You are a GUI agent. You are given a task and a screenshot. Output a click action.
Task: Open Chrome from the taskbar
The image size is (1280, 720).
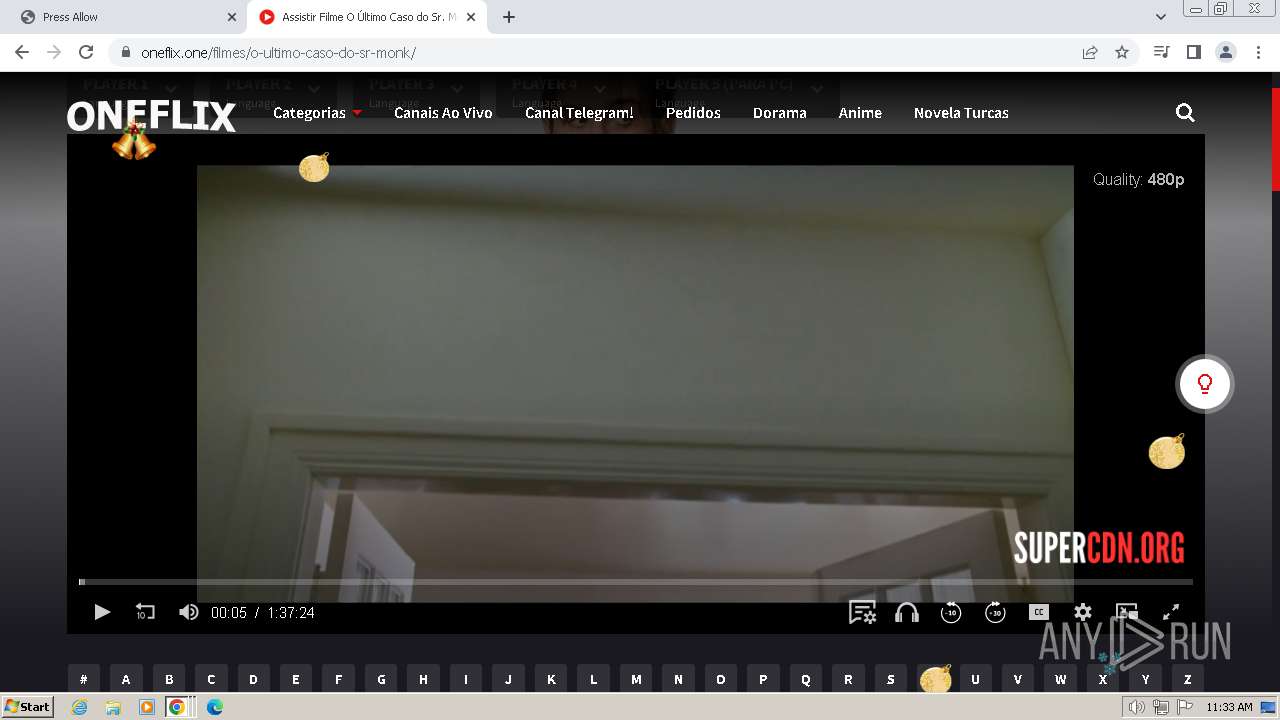(x=177, y=707)
